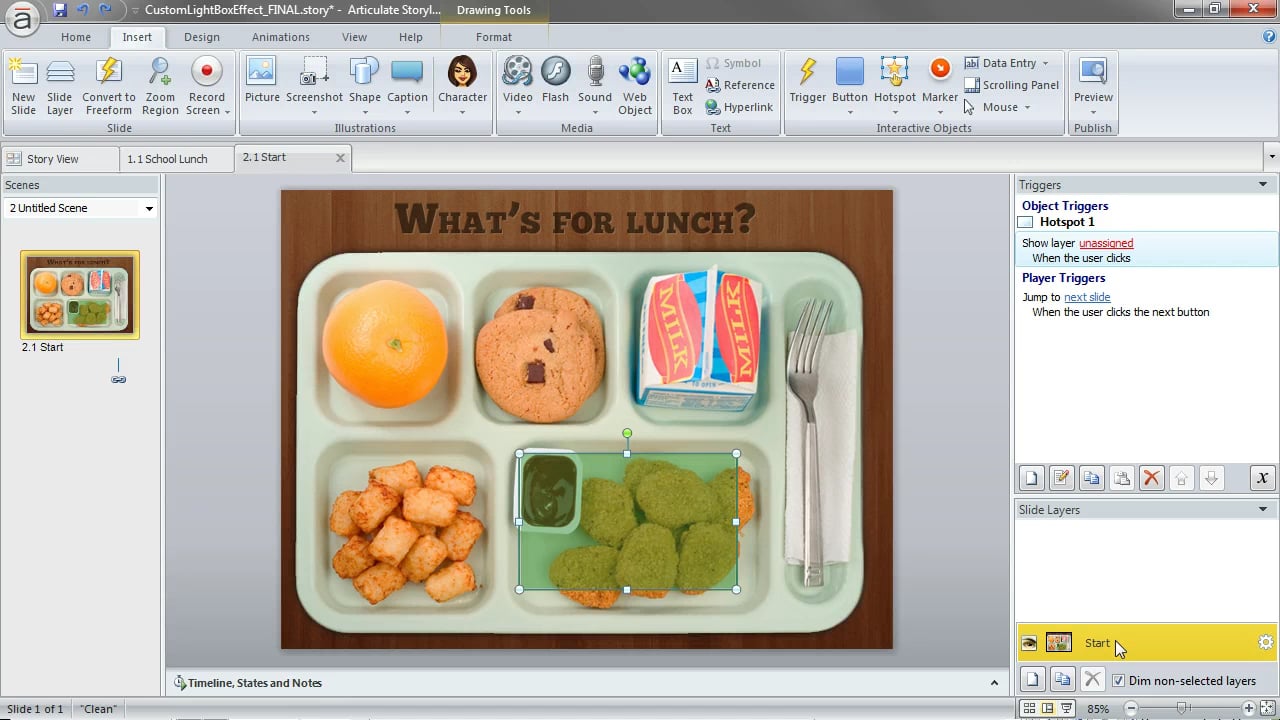Click the zoom slider handle
Screen dimensions: 1280x720
(x=1182, y=708)
